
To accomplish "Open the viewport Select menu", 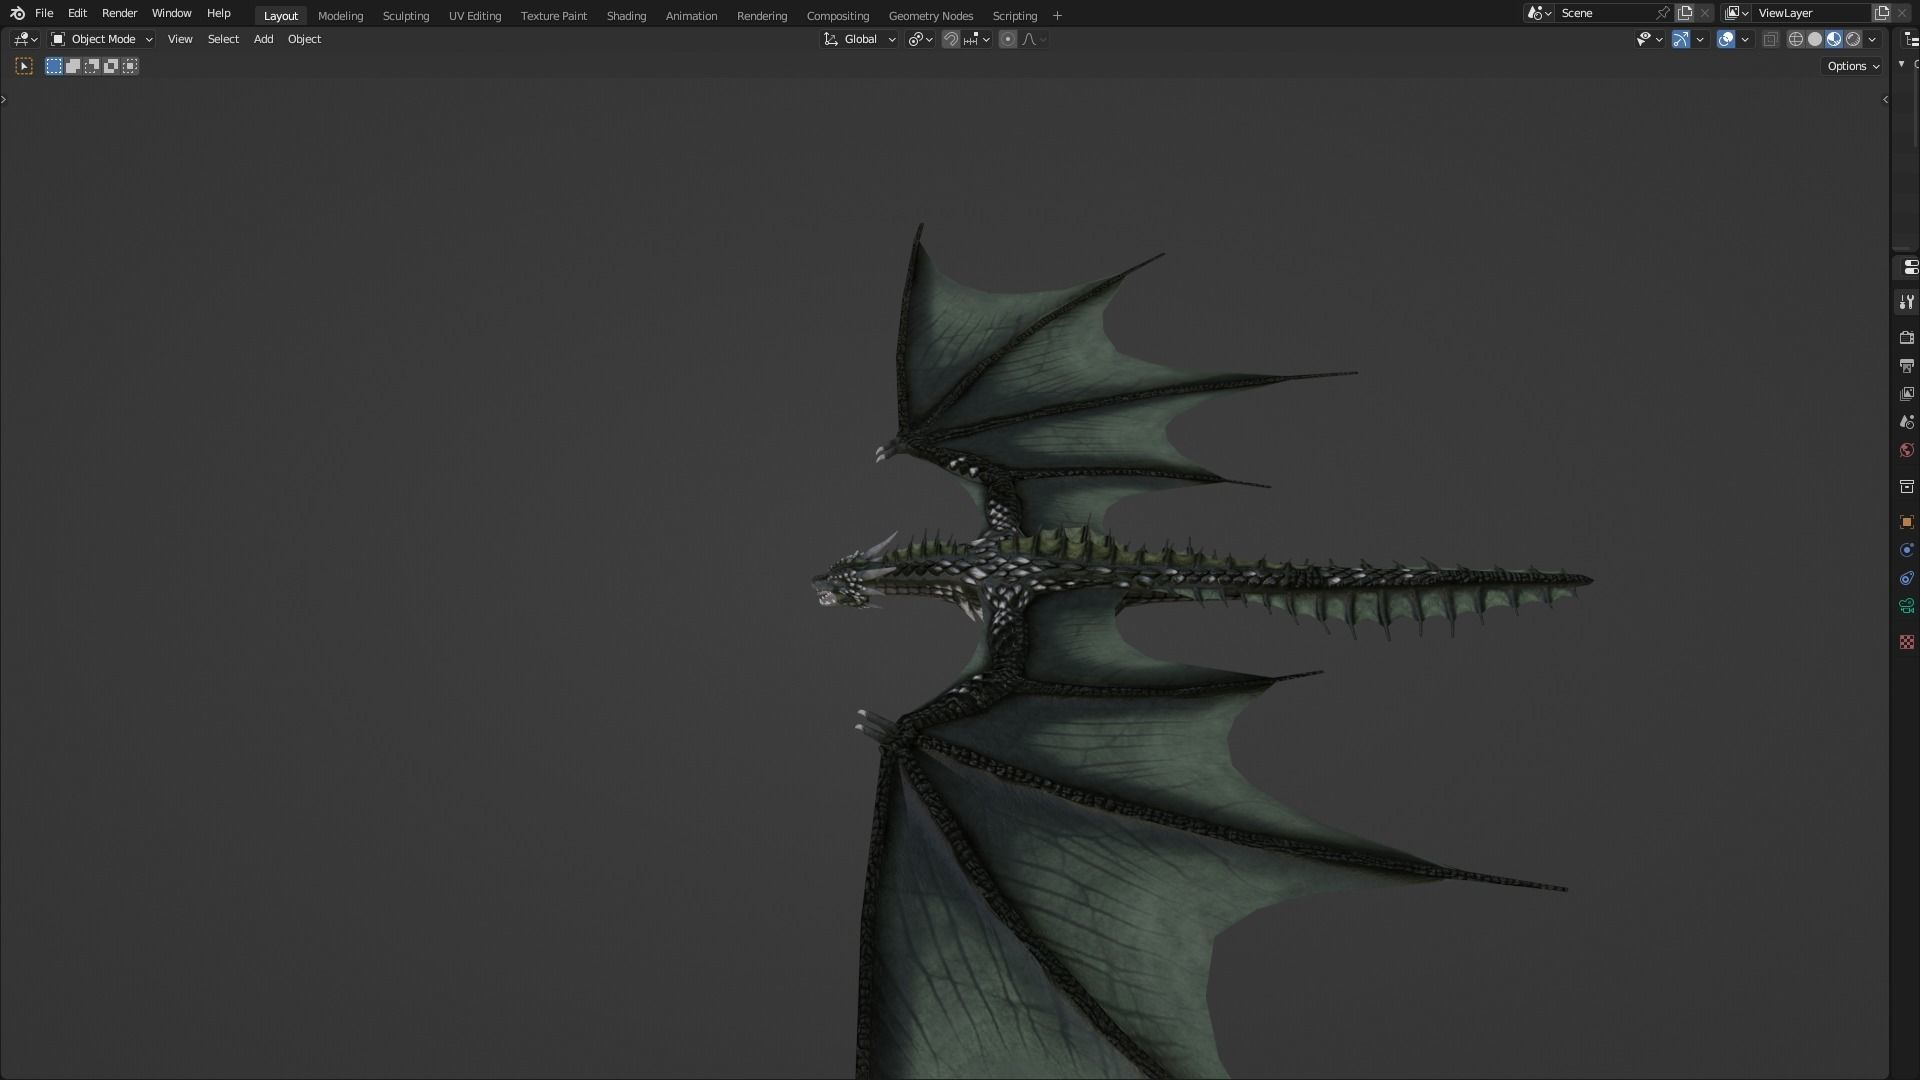I will [223, 39].
